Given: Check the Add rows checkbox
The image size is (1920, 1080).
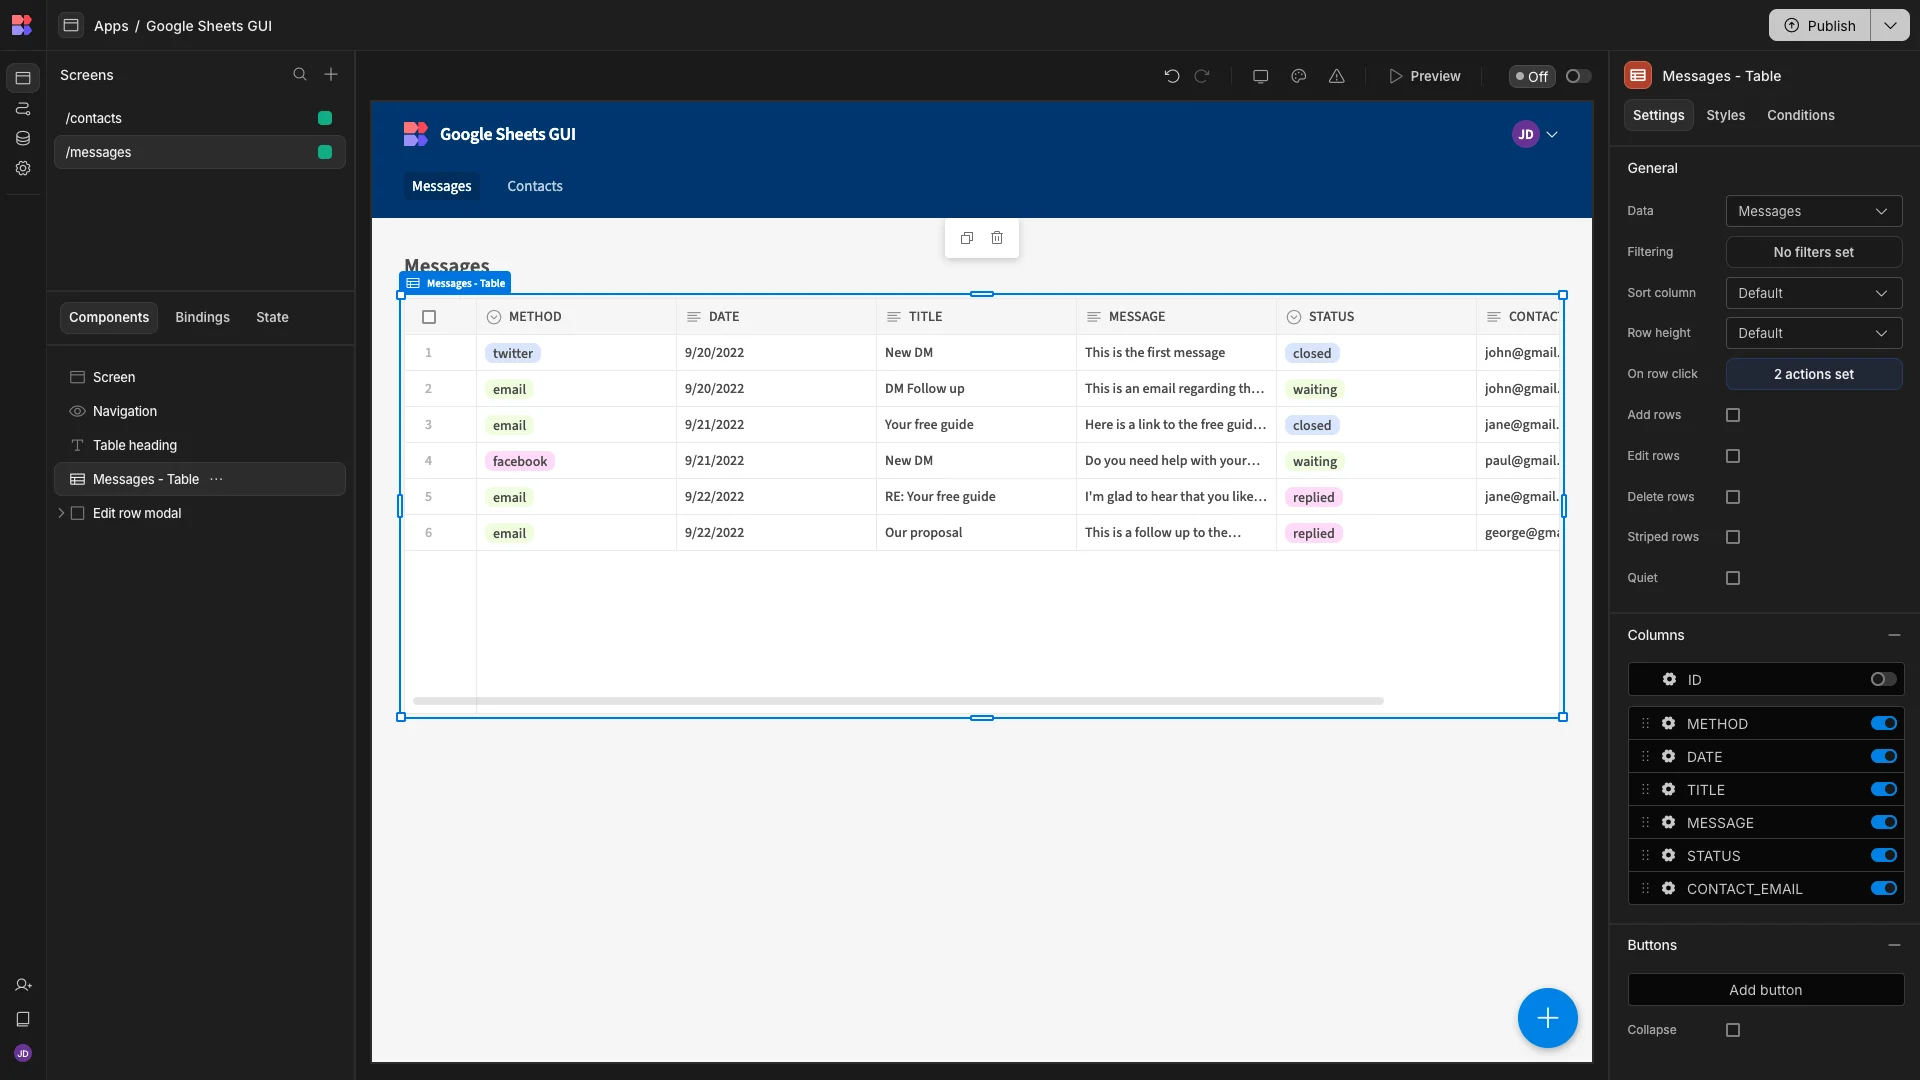Looking at the screenshot, I should 1733,415.
